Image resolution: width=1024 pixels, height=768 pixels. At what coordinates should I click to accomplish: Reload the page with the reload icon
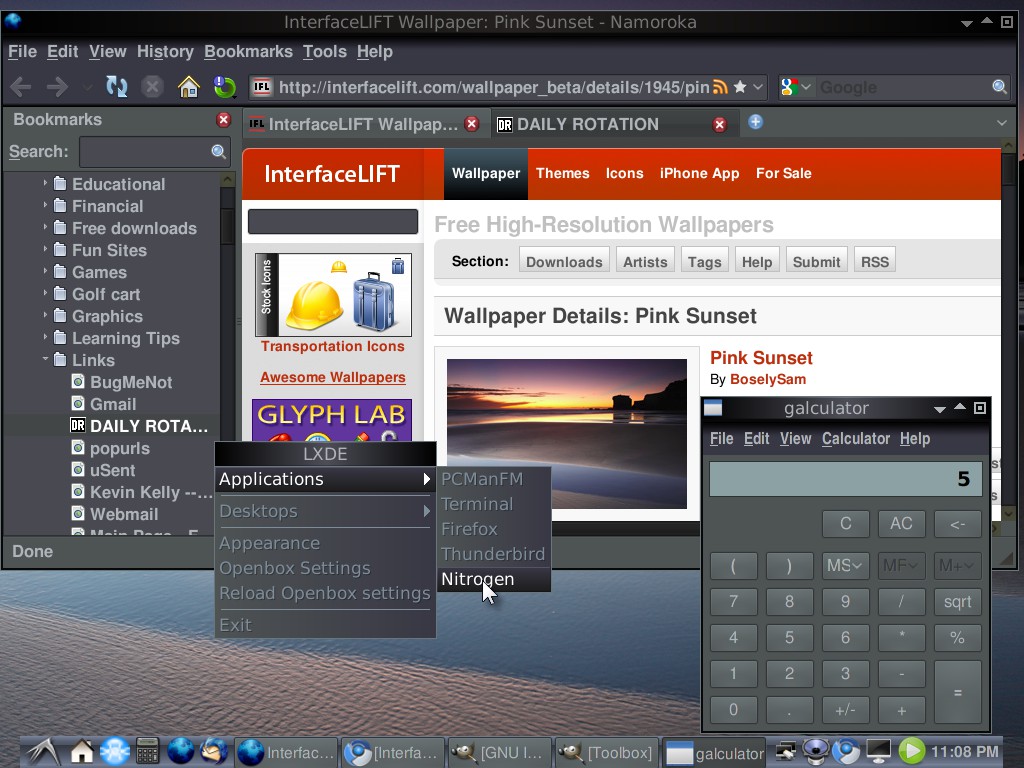[116, 87]
